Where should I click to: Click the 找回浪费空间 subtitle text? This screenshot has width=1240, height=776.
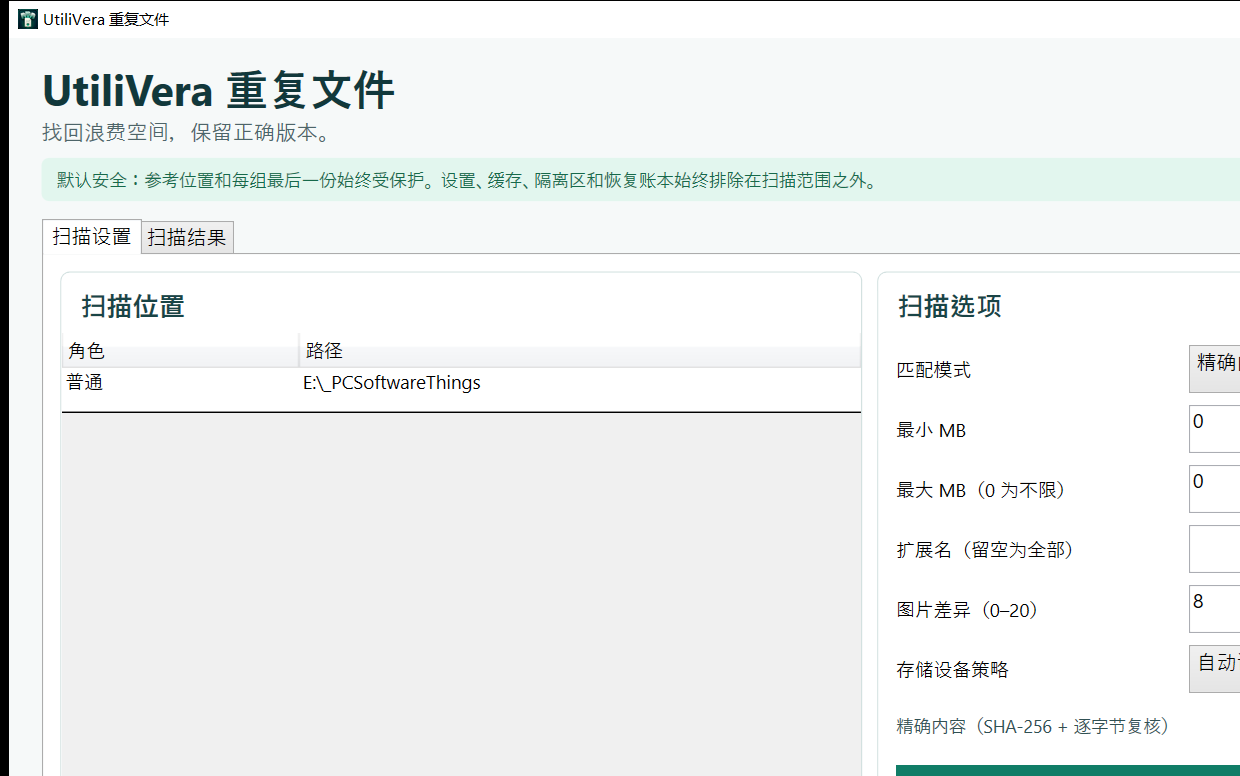186,133
